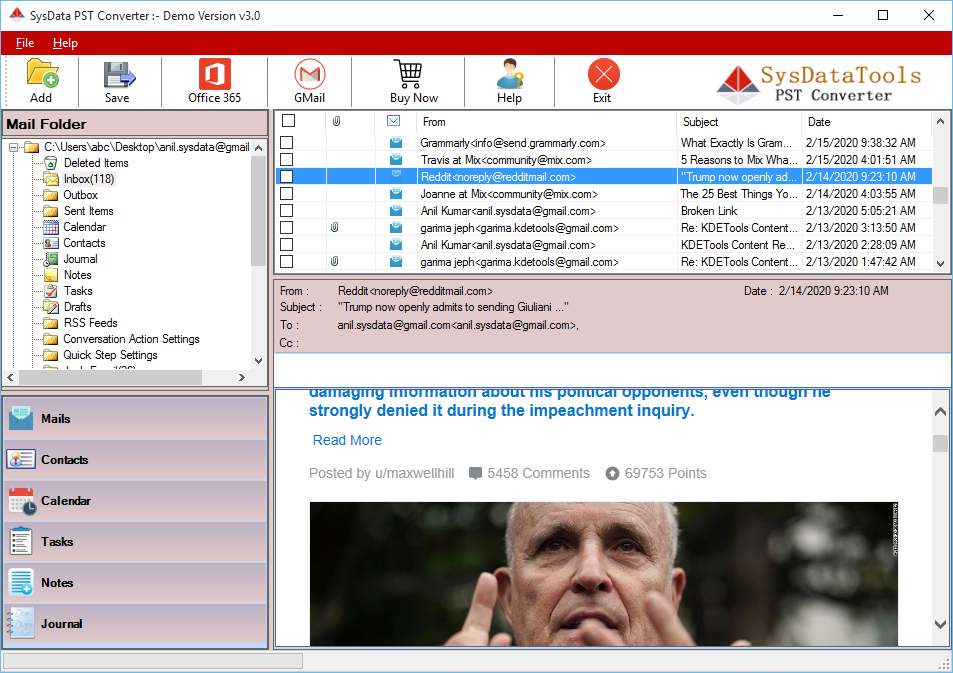953x673 pixels.
Task: Check the Grammarly email checkbox
Action: (x=286, y=143)
